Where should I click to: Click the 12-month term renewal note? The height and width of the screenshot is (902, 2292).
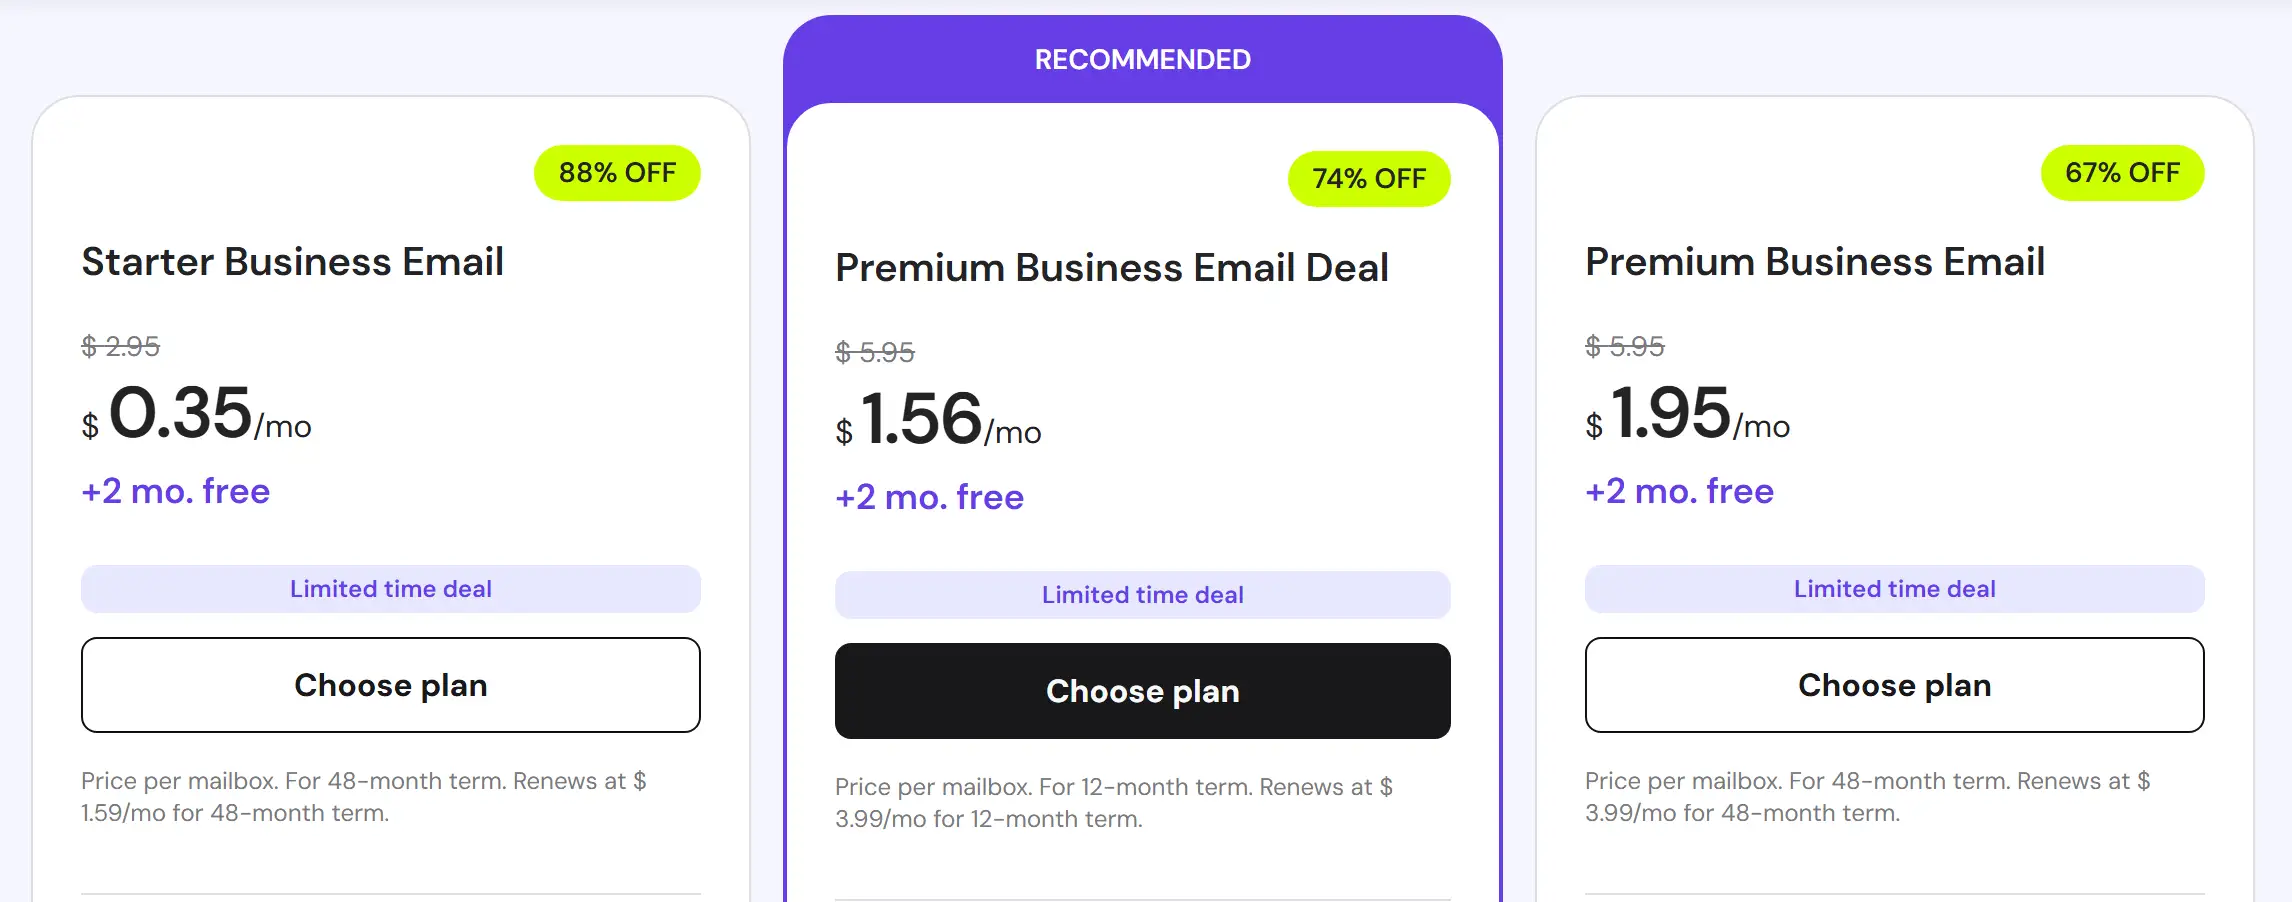1113,803
